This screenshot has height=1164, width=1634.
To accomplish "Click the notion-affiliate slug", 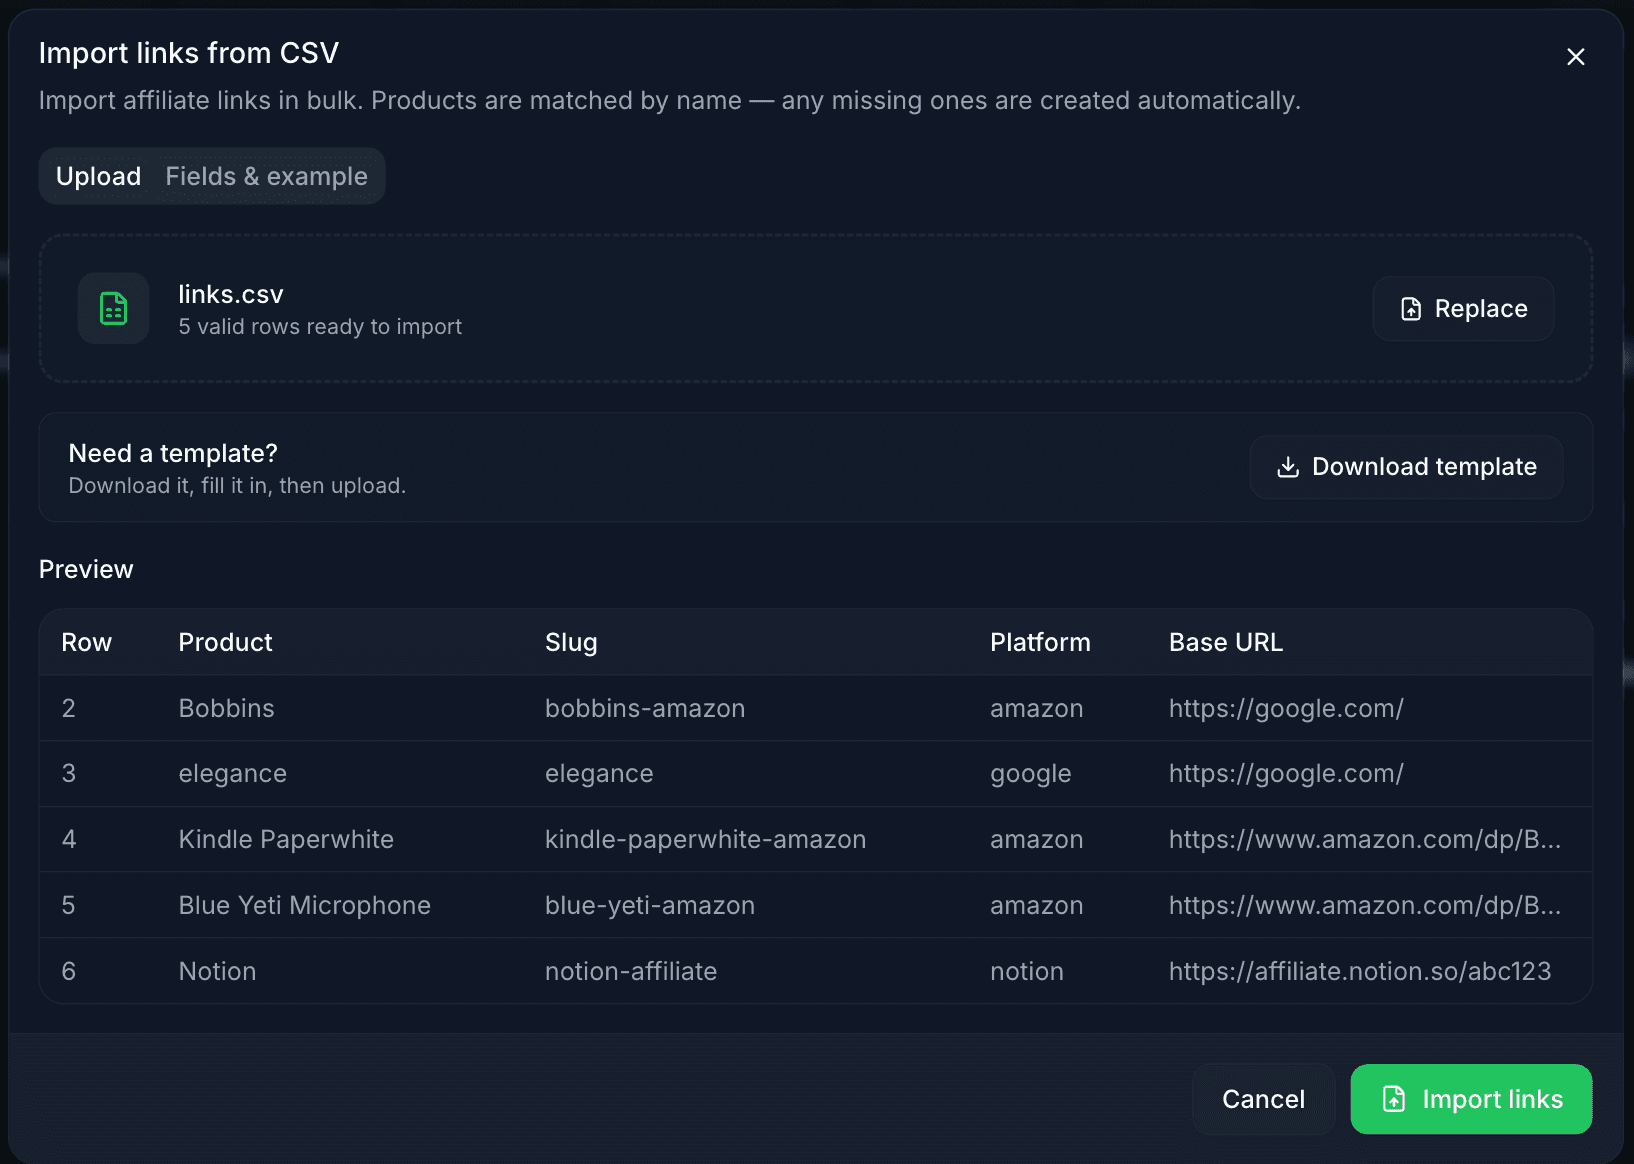I will coord(630,971).
